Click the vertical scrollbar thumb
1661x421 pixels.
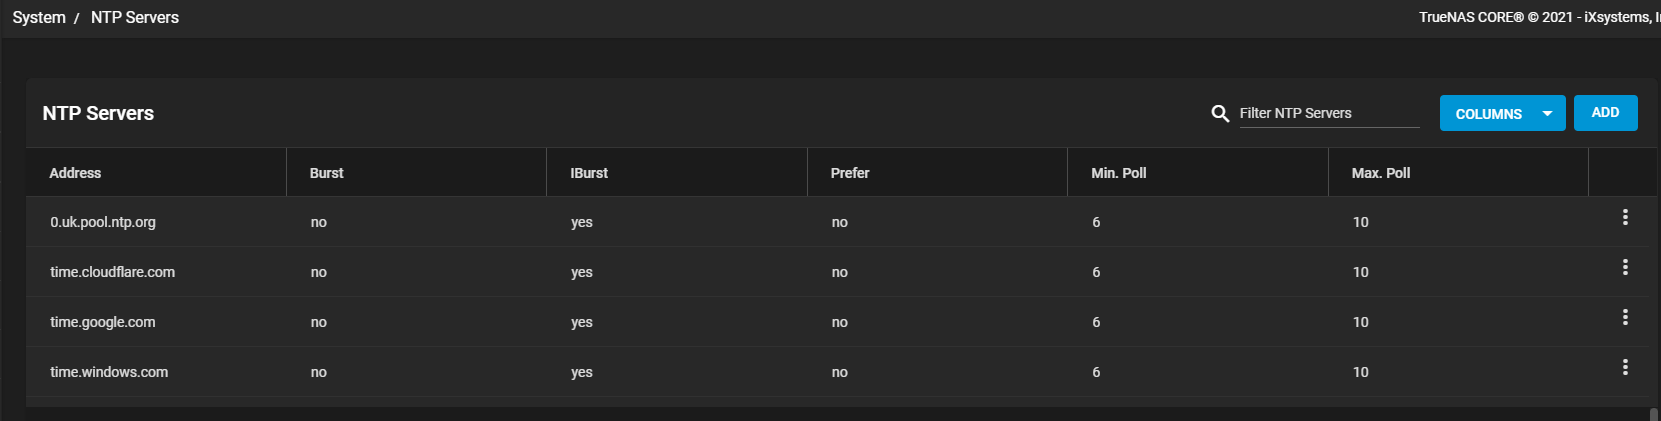tap(1654, 414)
